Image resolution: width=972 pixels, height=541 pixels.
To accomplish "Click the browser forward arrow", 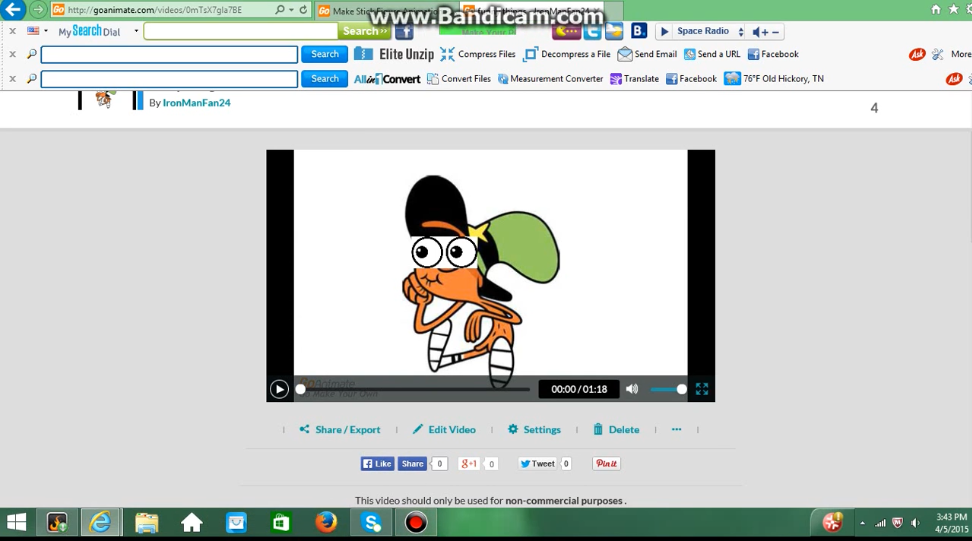I will [38, 9].
